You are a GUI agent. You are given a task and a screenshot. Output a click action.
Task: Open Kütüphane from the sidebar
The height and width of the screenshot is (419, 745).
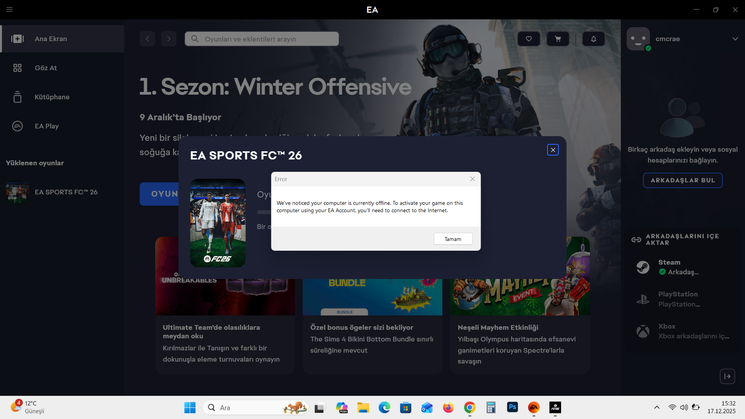[x=52, y=97]
